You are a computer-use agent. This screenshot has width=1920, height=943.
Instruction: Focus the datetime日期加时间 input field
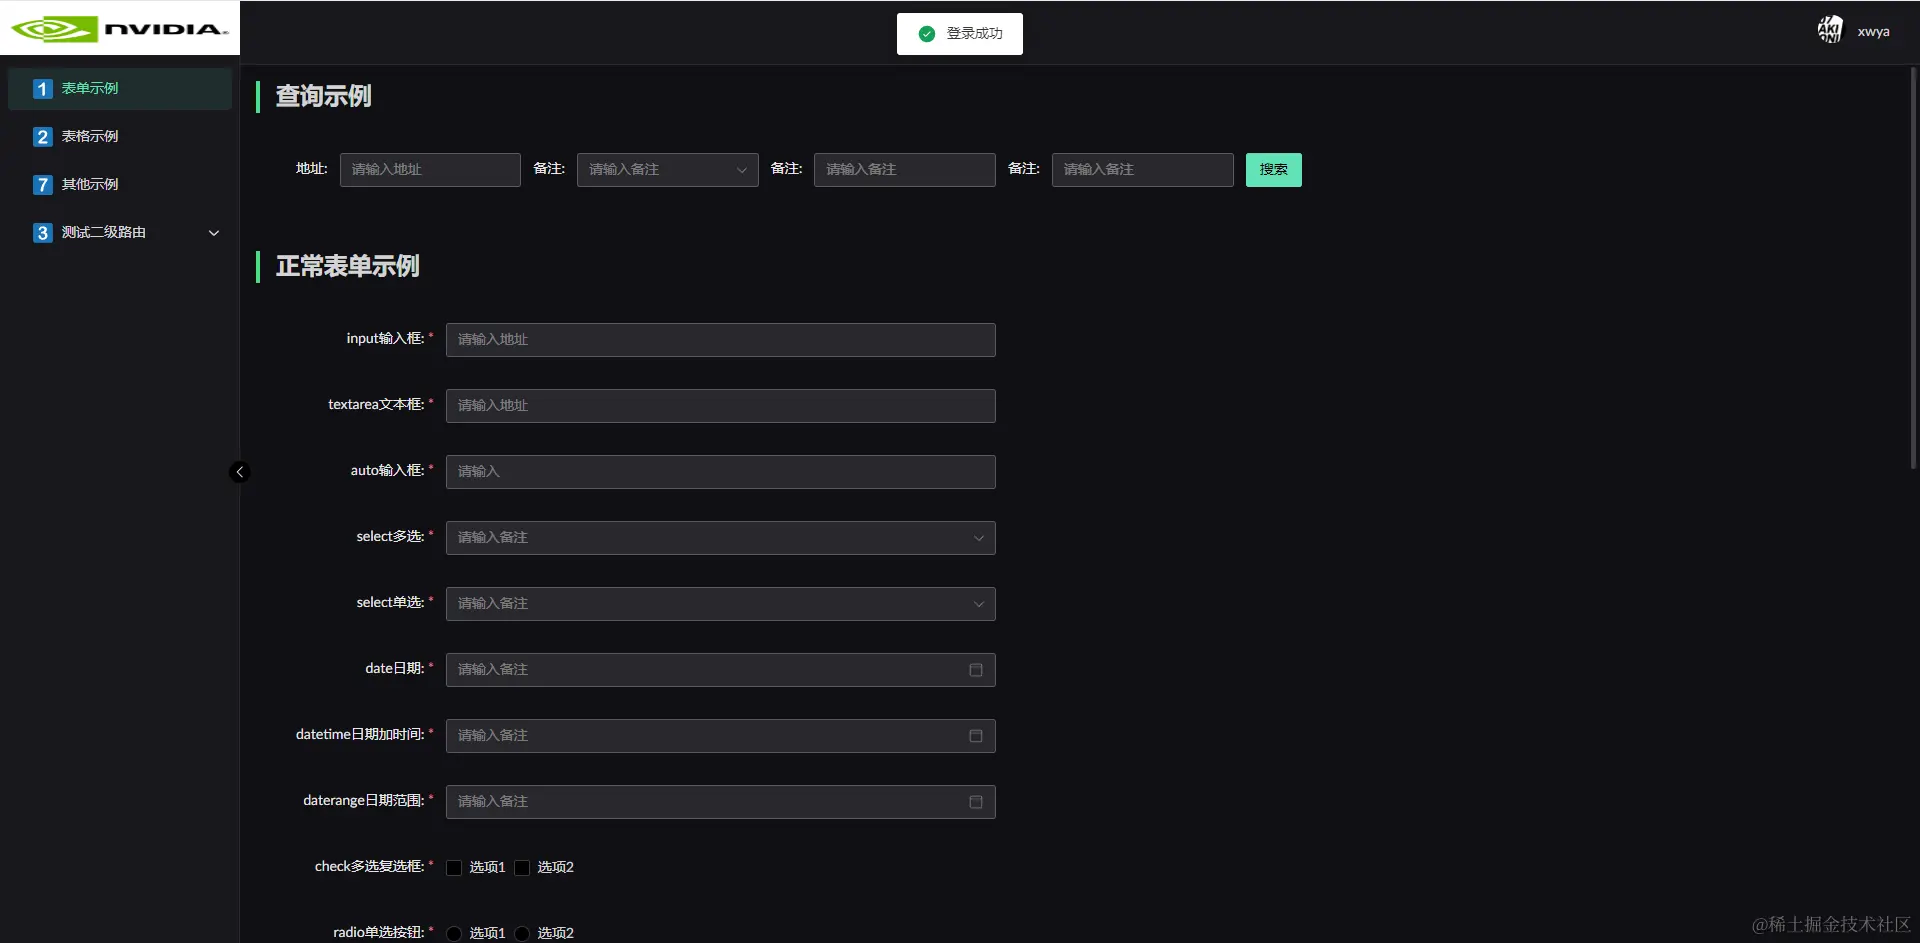tap(720, 736)
